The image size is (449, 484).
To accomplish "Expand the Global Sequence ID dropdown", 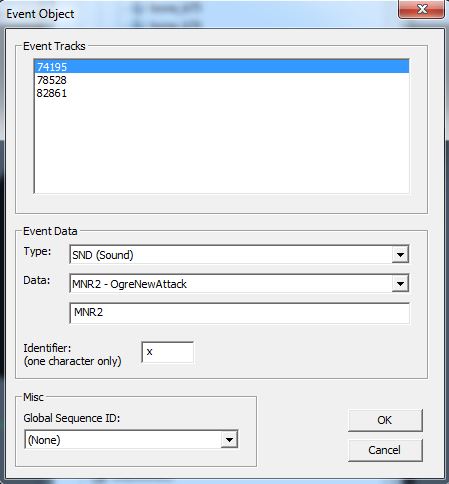I will coord(229,440).
